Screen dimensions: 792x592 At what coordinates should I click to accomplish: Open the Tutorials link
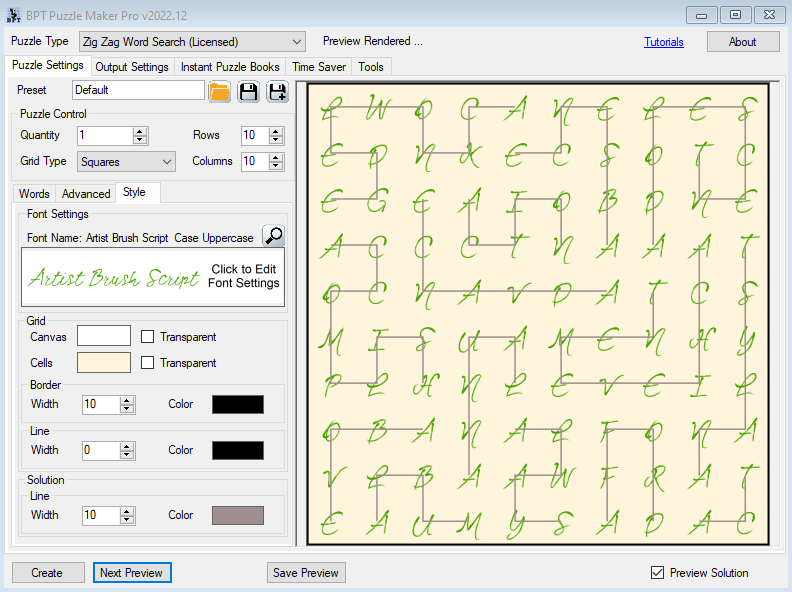[x=664, y=42]
